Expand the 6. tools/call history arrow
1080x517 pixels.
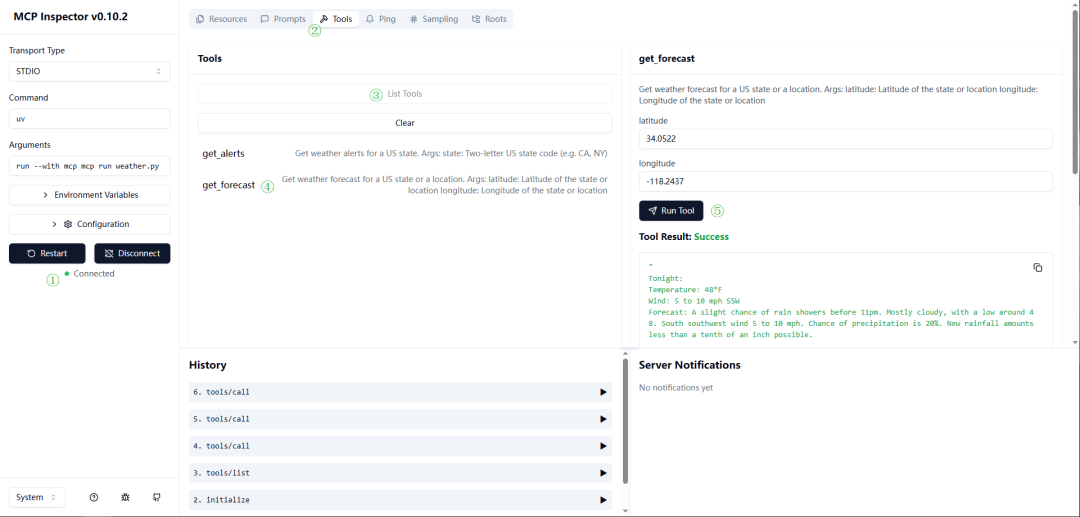[603, 392]
